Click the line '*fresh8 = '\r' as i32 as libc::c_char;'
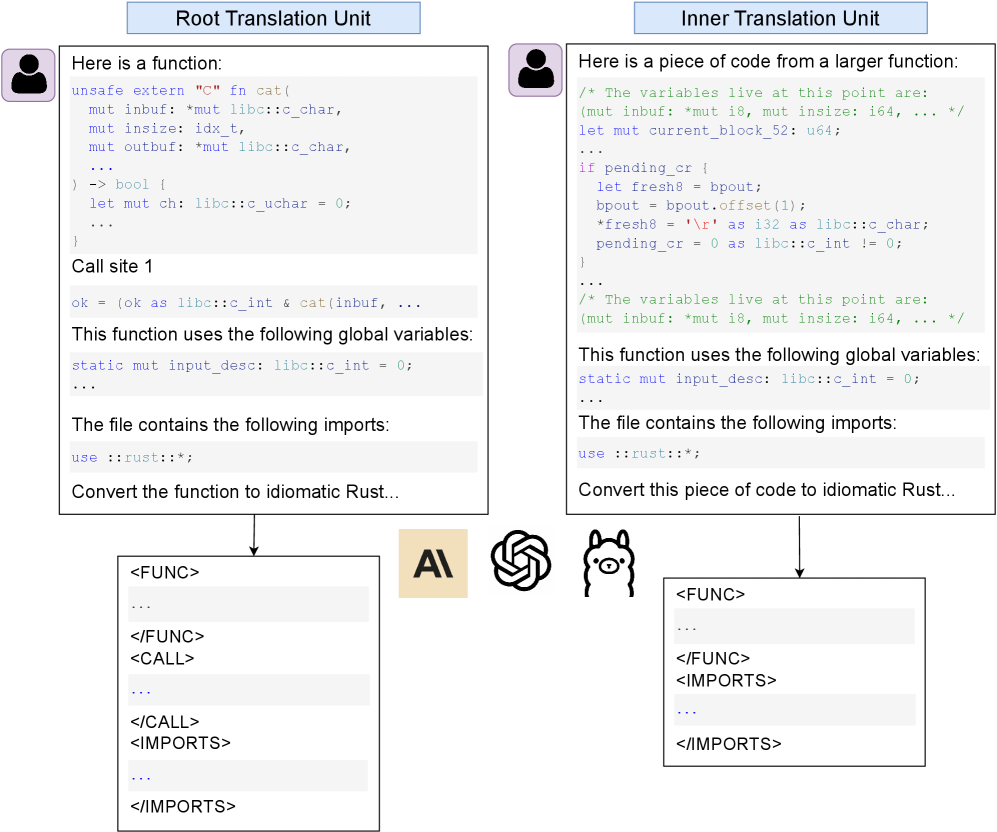This screenshot has height=832, width=997. 762,224
